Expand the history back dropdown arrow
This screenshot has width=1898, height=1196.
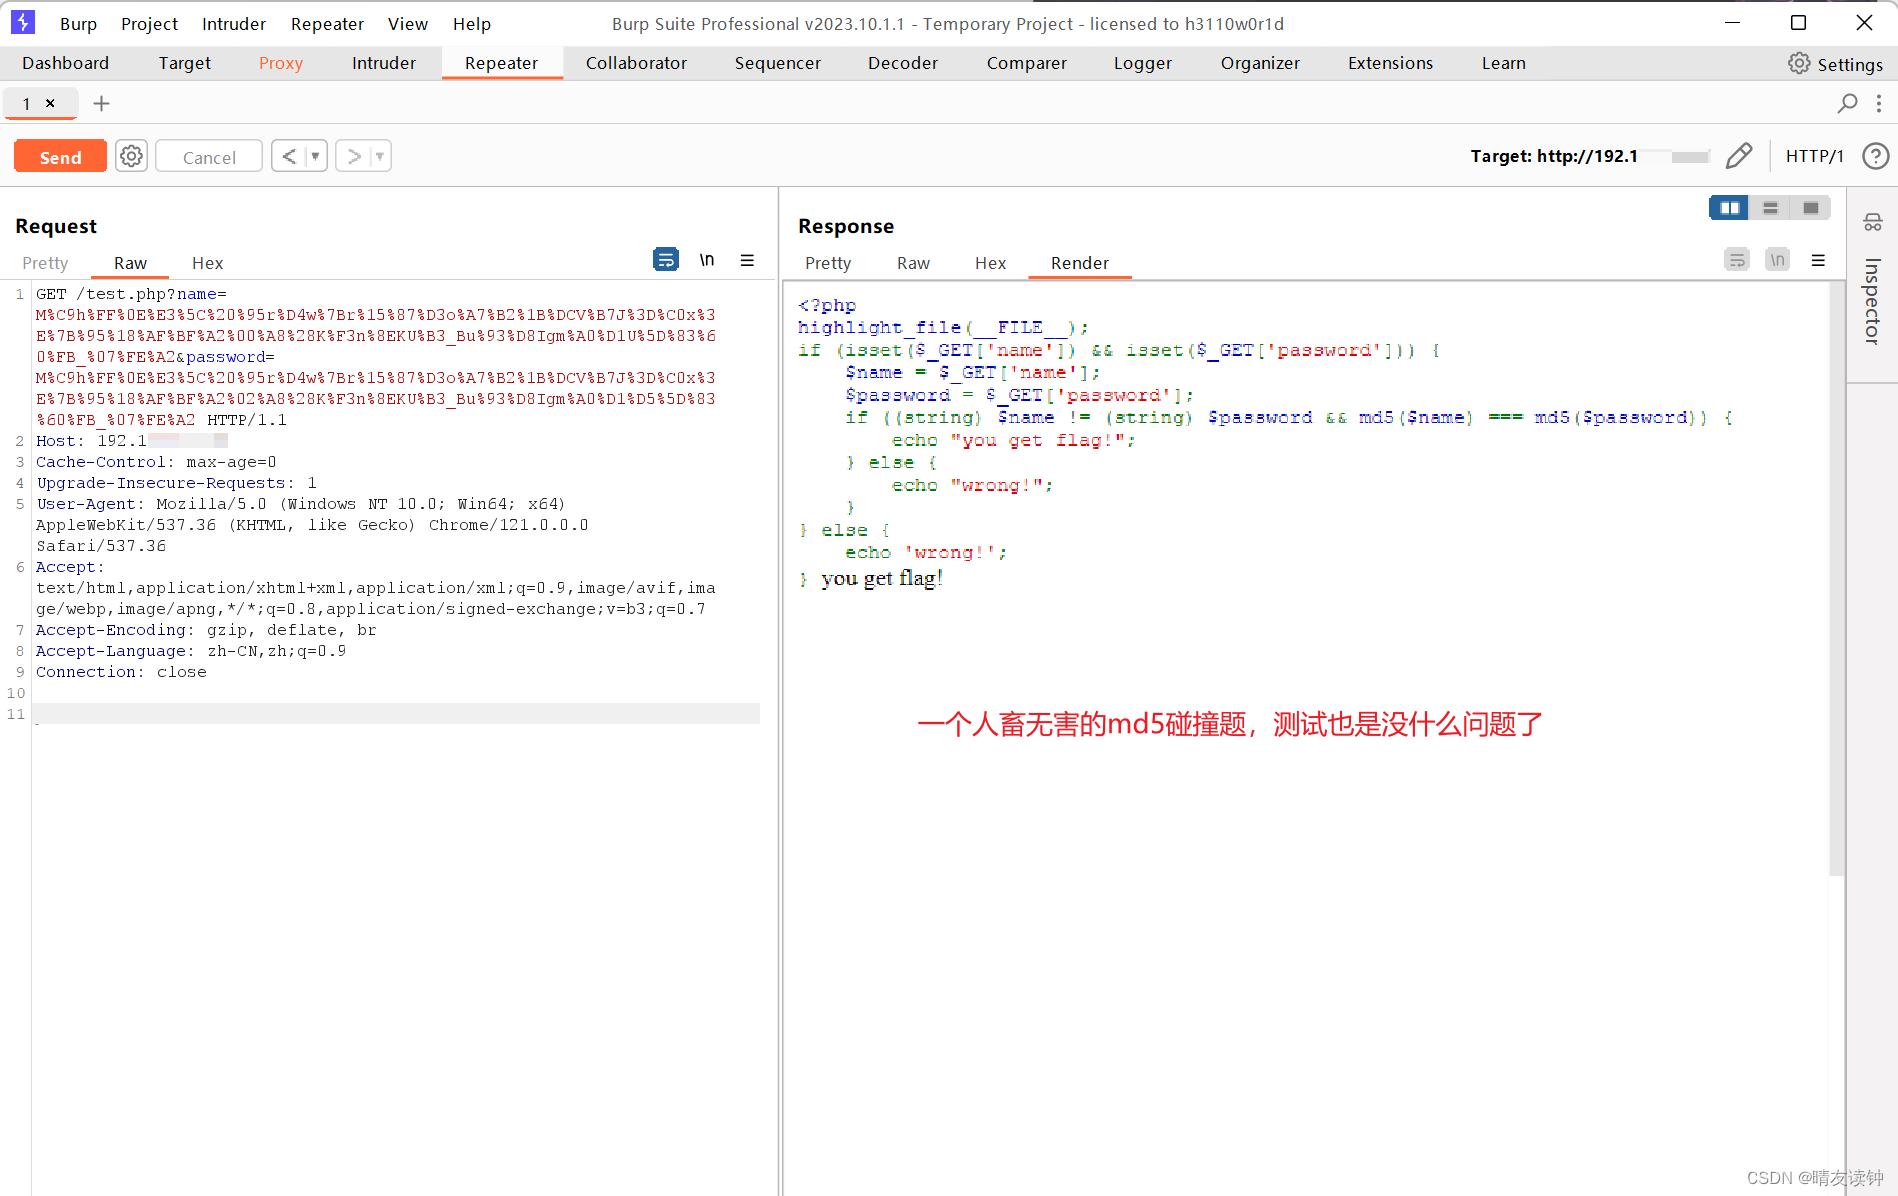click(x=315, y=156)
